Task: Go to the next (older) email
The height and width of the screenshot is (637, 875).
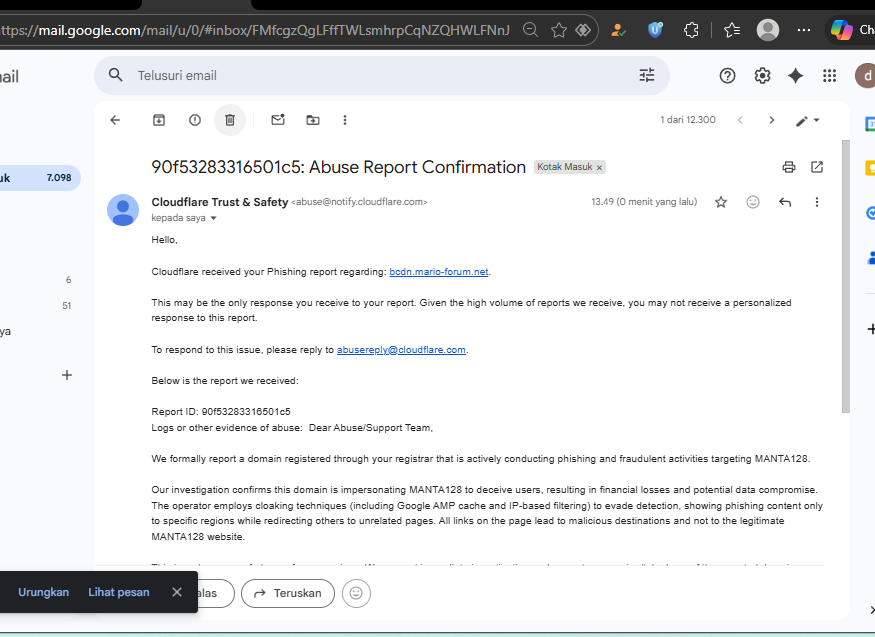Action: [772, 120]
